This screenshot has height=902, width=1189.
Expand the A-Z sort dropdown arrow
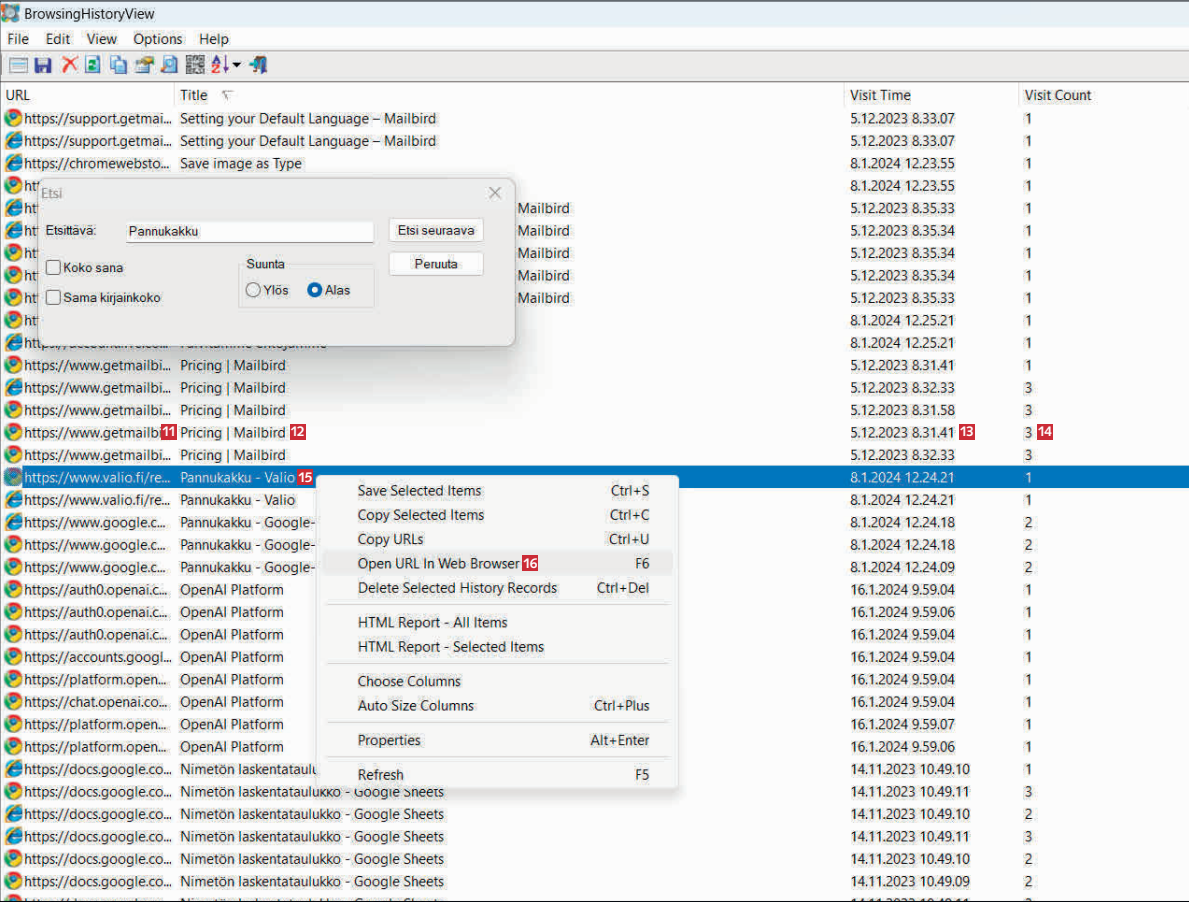click(237, 66)
